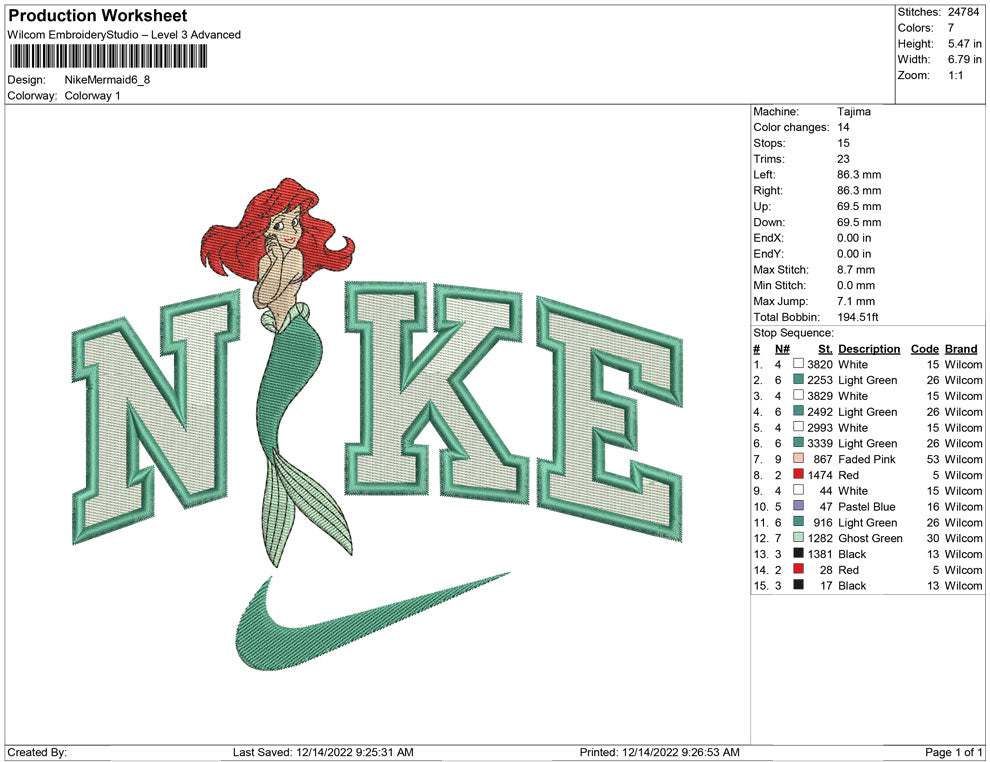The height and width of the screenshot is (762, 990).
Task: Click the Printed timestamp in the footer
Action: click(x=659, y=752)
